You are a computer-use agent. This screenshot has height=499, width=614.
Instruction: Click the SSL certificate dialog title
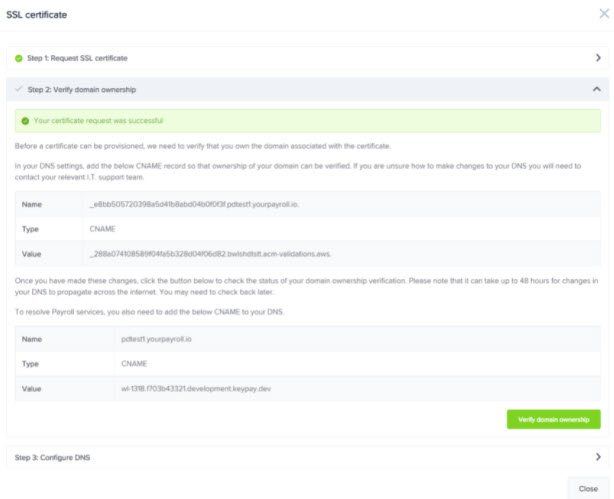pos(36,15)
